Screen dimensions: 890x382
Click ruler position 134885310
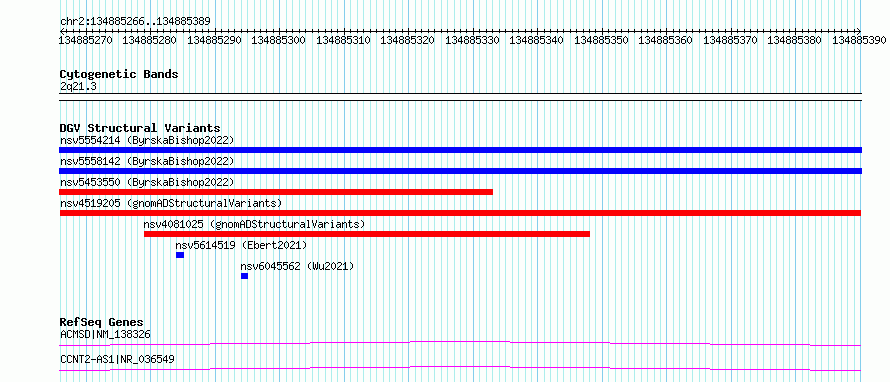[x=343, y=40]
